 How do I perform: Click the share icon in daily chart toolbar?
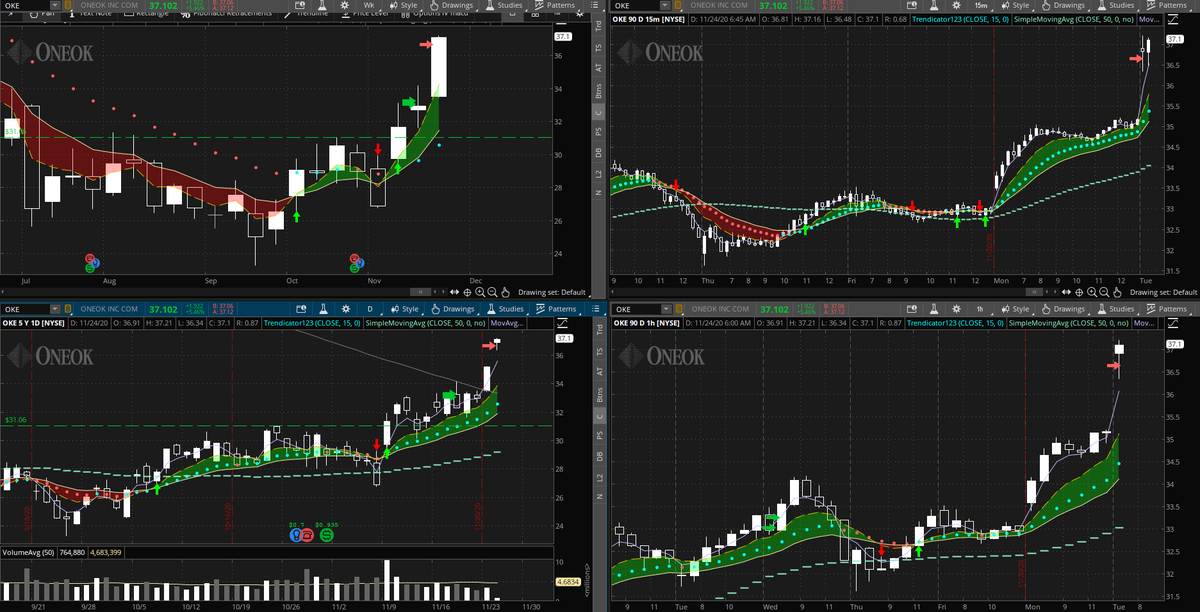(301, 309)
